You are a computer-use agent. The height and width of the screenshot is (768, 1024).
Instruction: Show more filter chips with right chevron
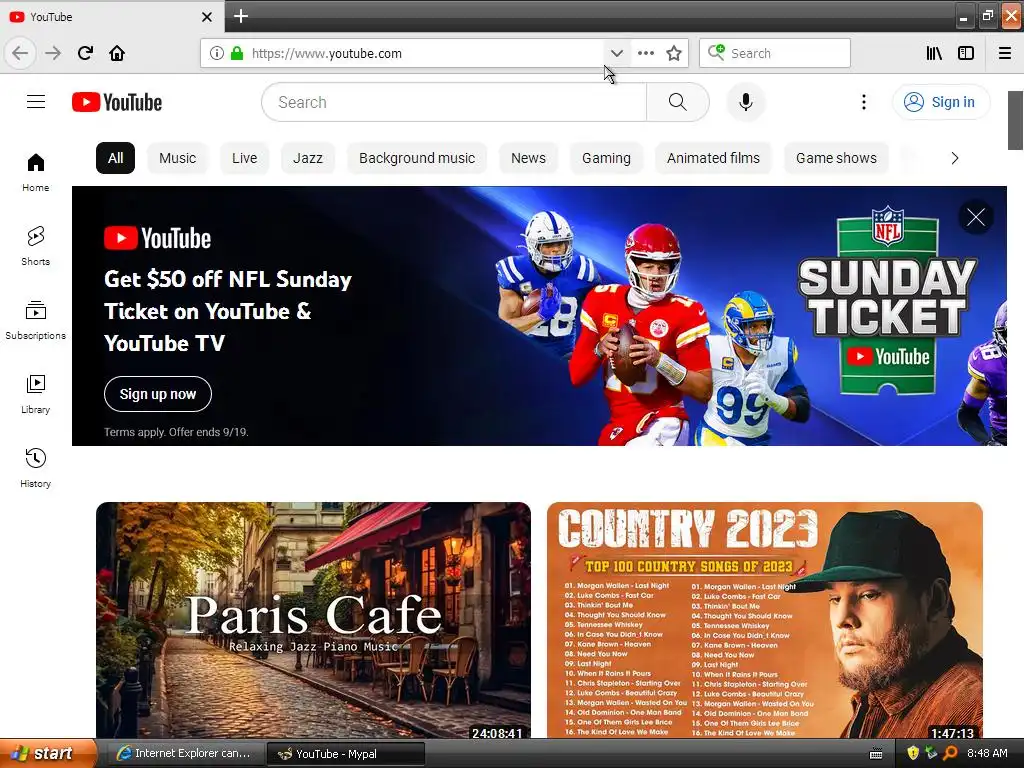point(955,158)
